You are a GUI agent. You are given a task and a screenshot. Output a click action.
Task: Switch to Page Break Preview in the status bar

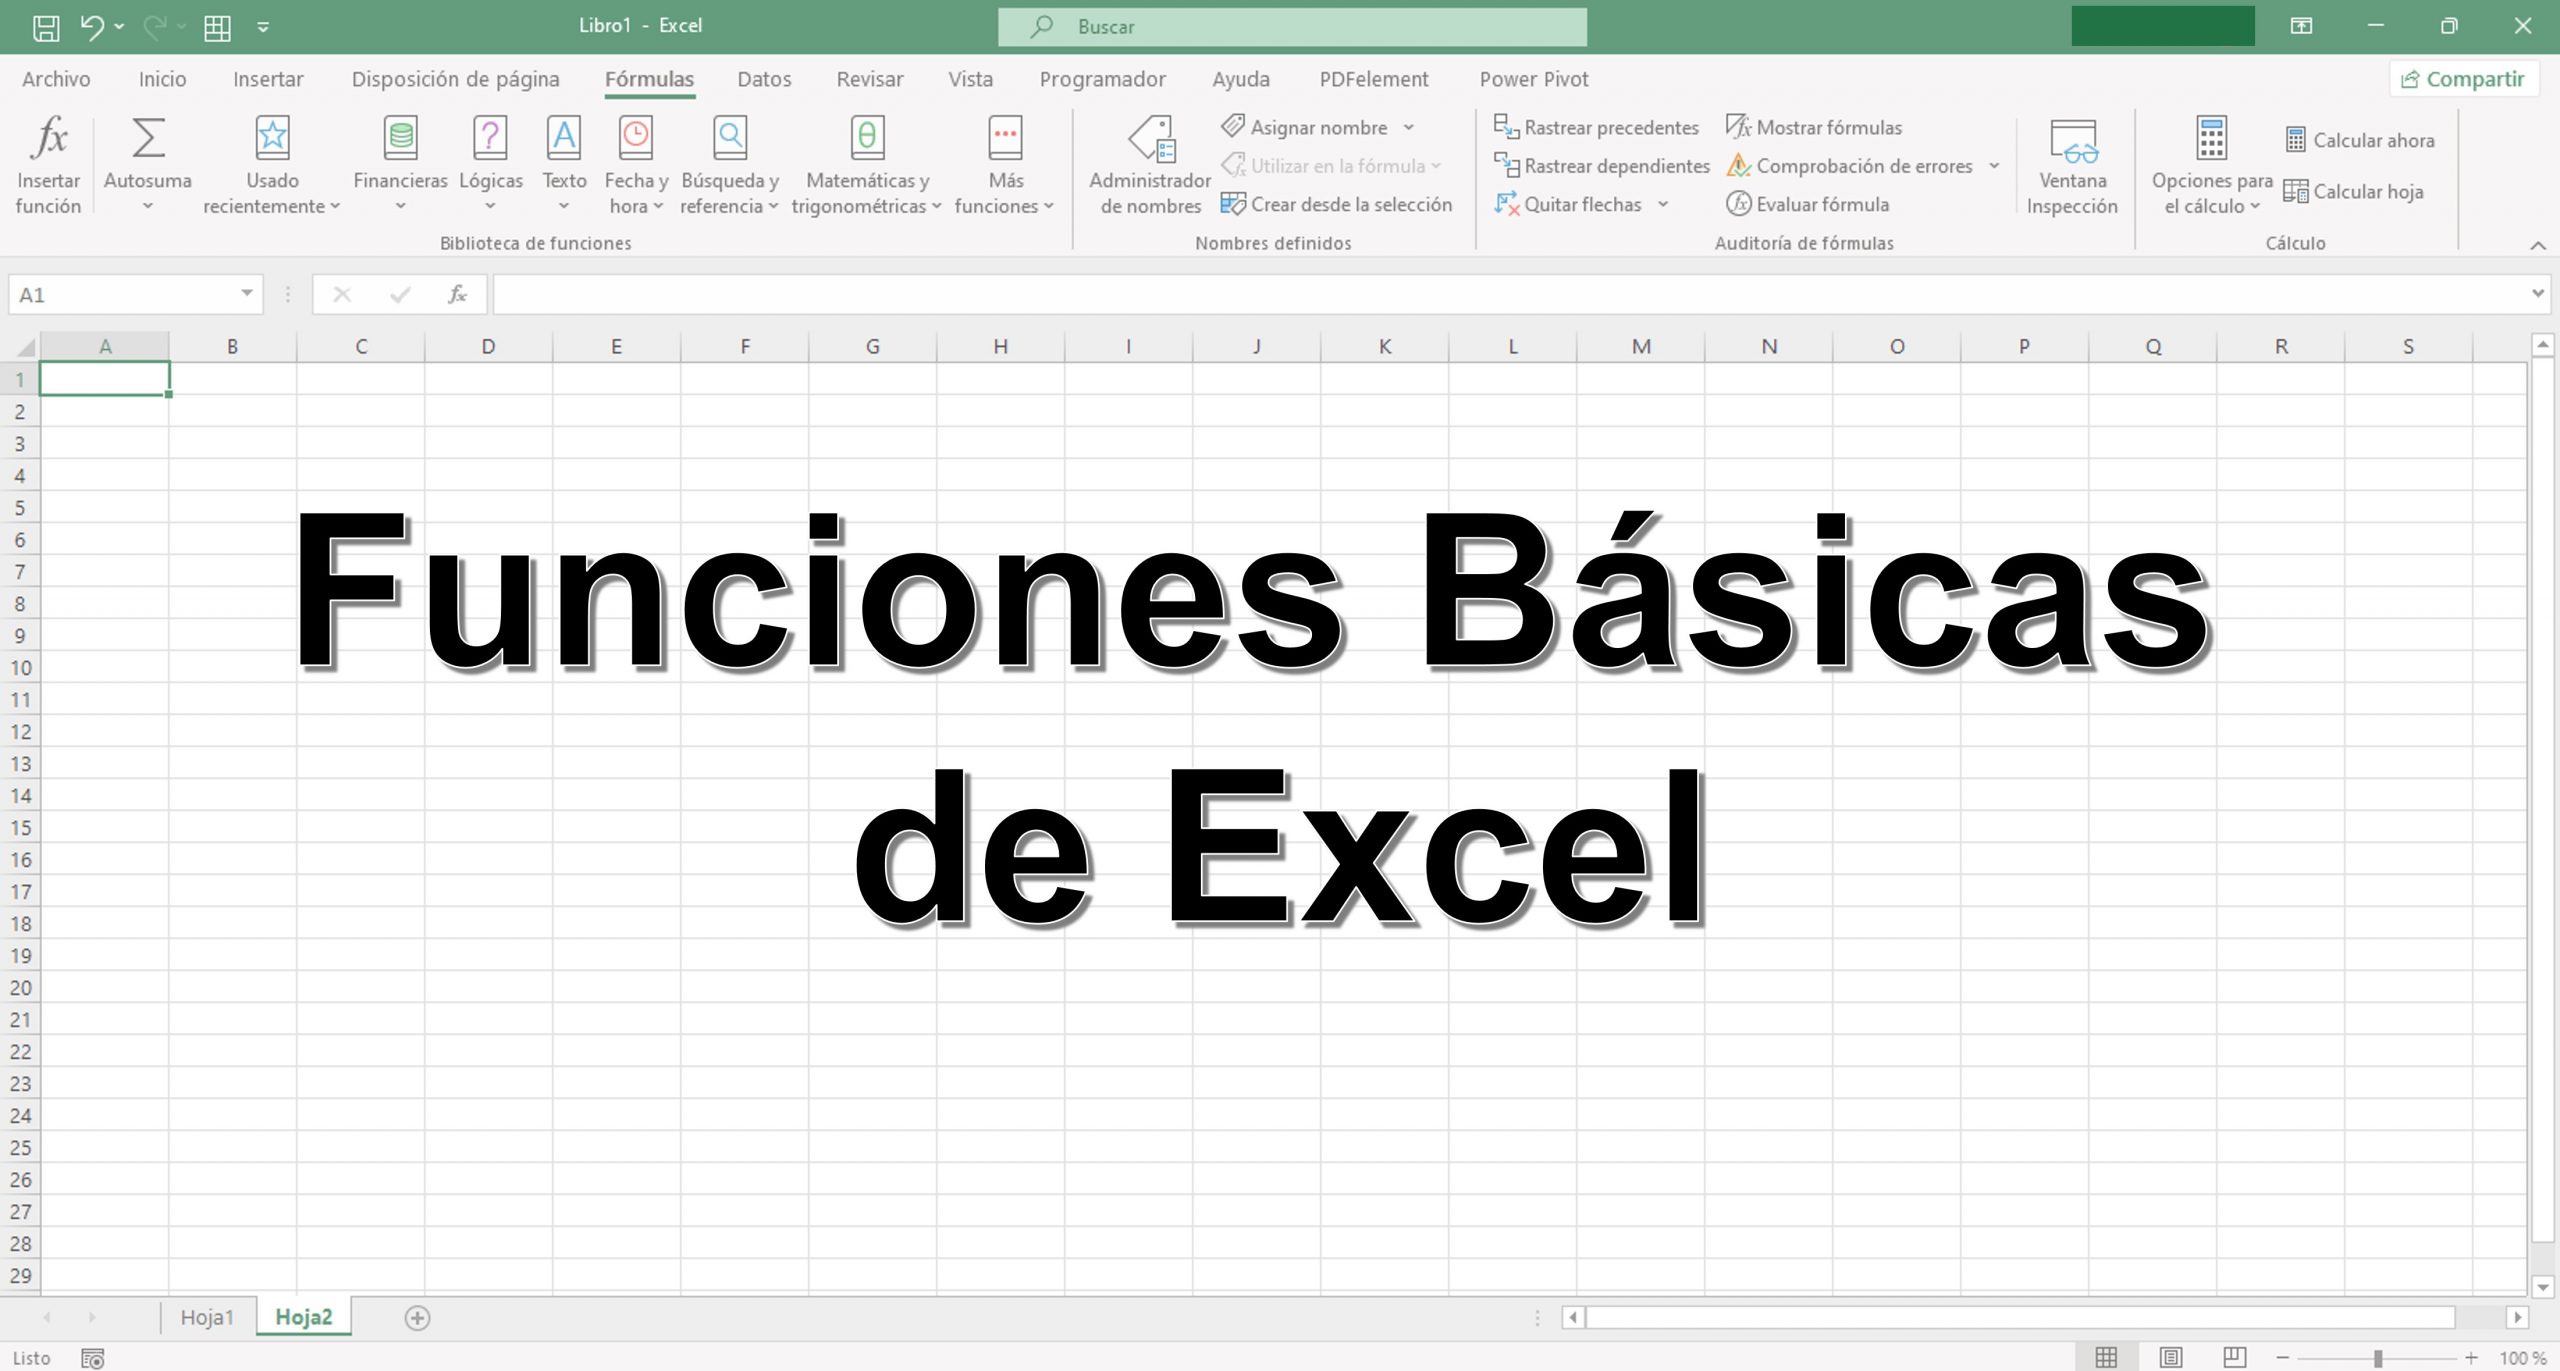pos(2234,1357)
